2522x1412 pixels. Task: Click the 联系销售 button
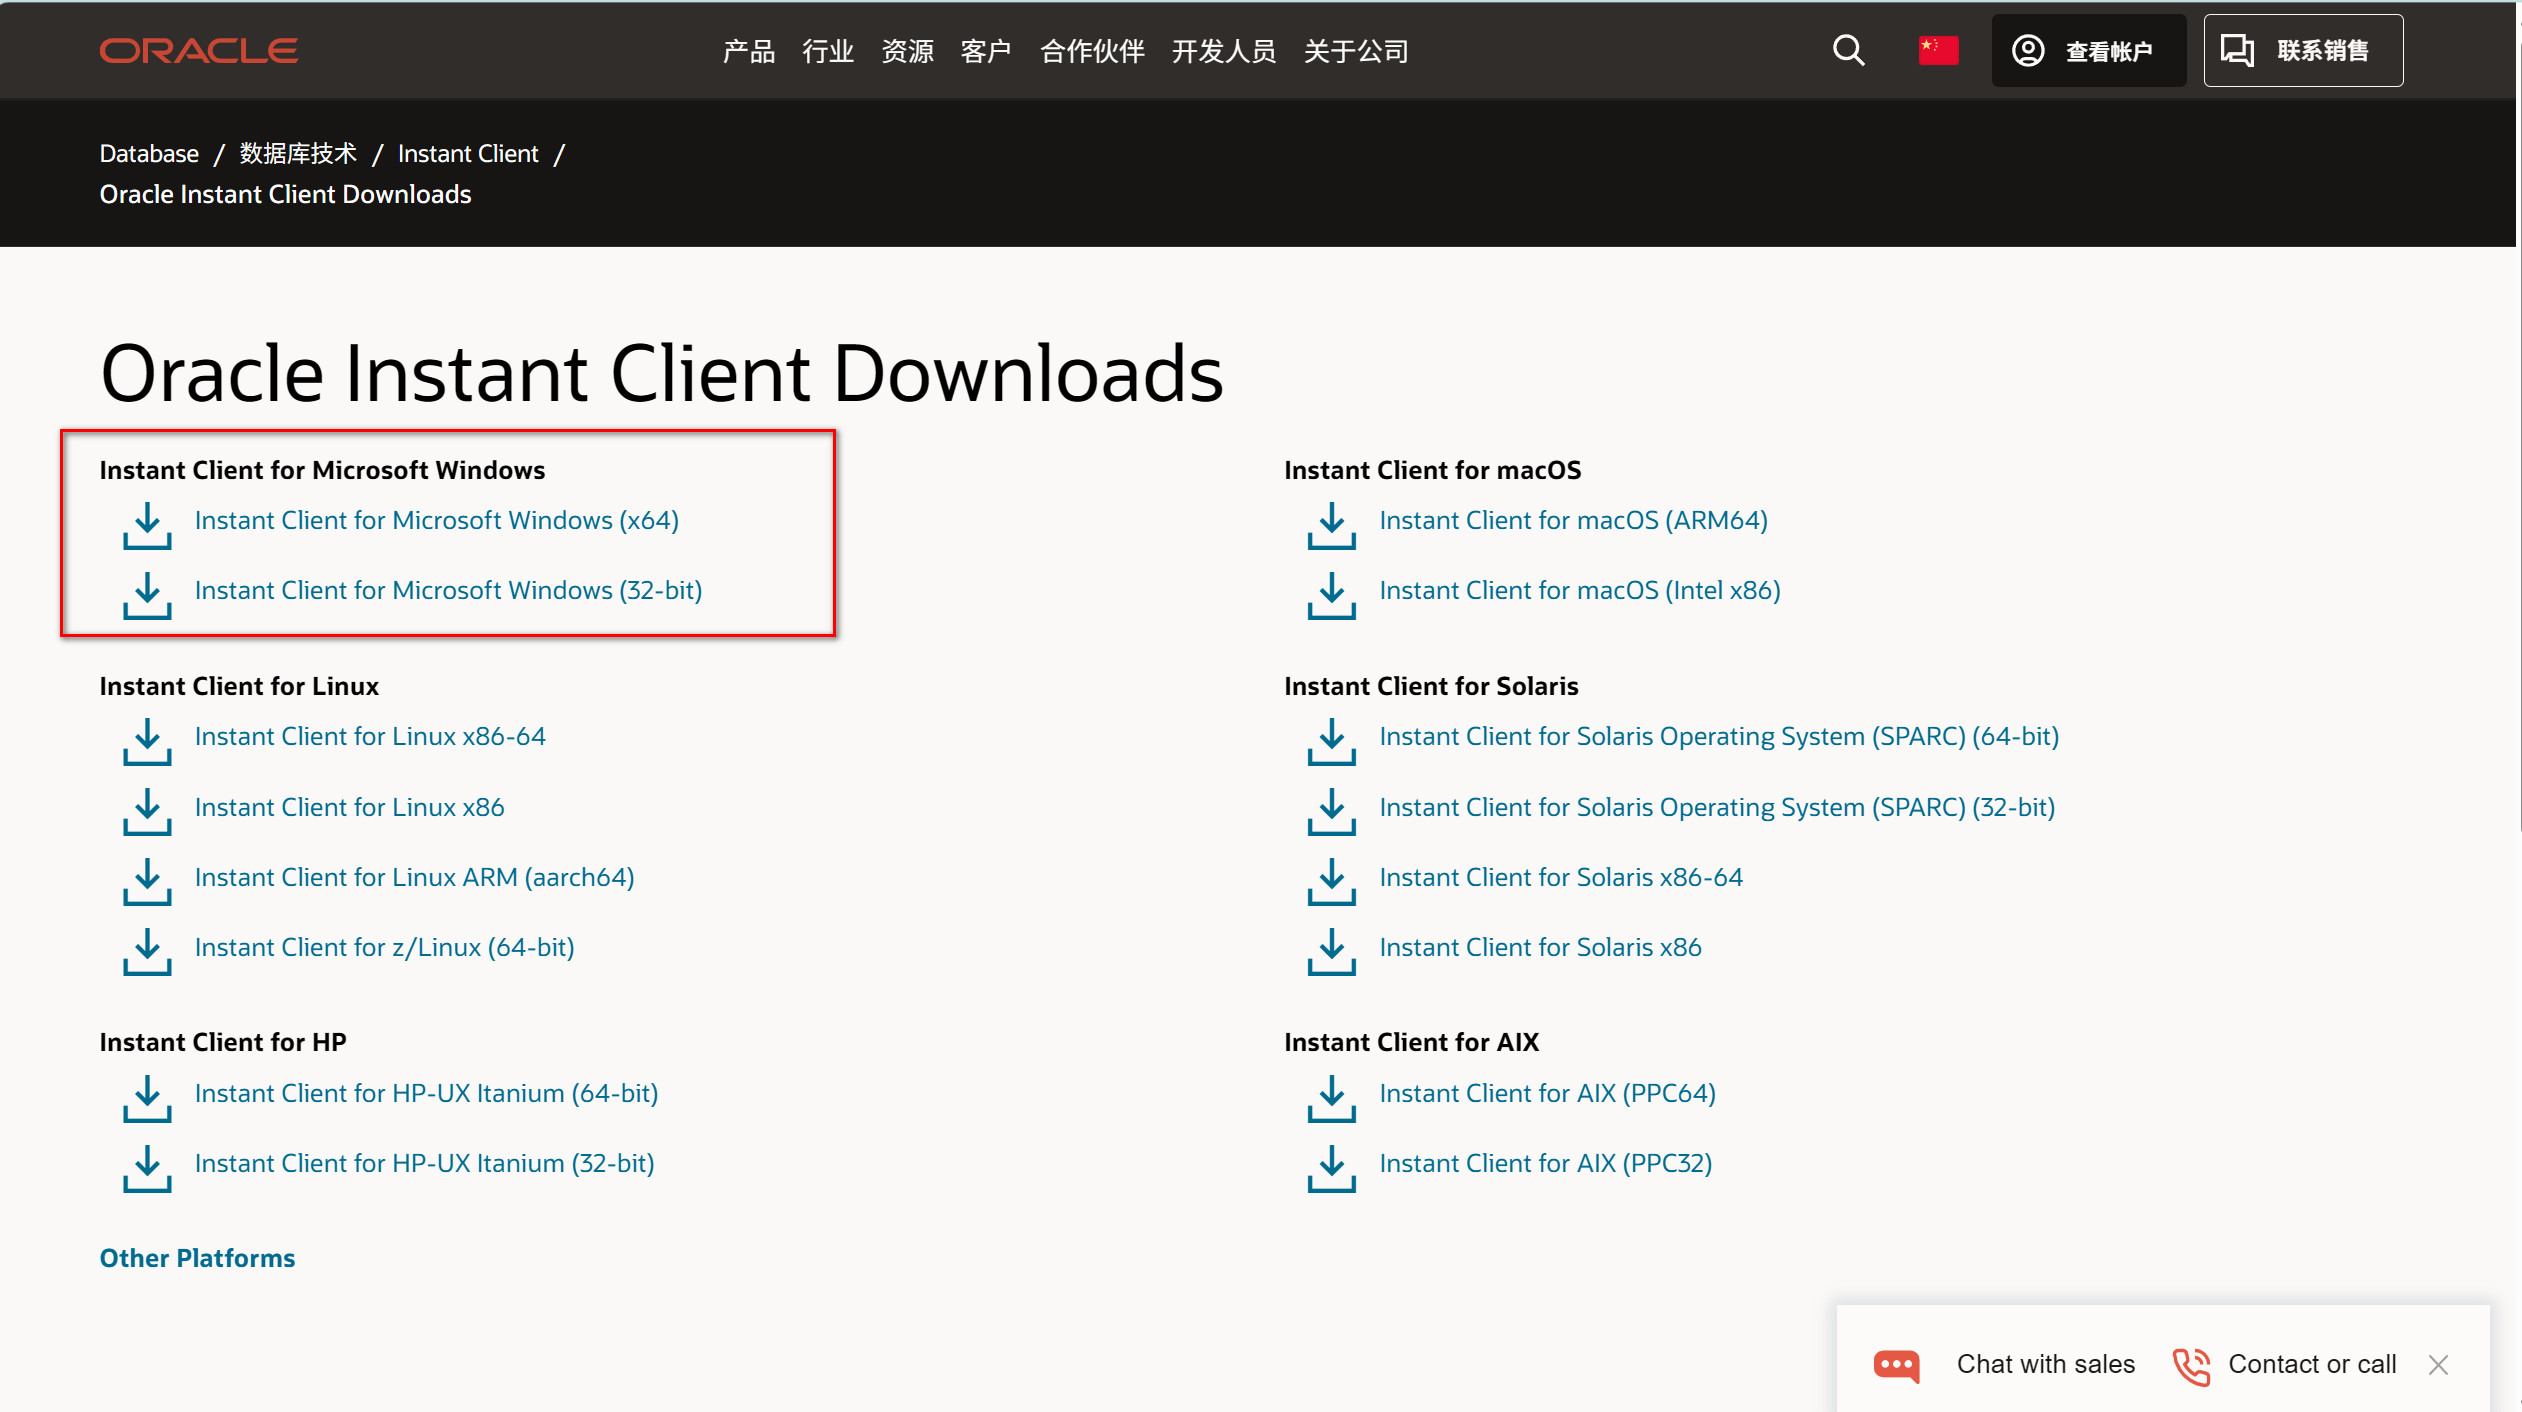pos(2302,51)
